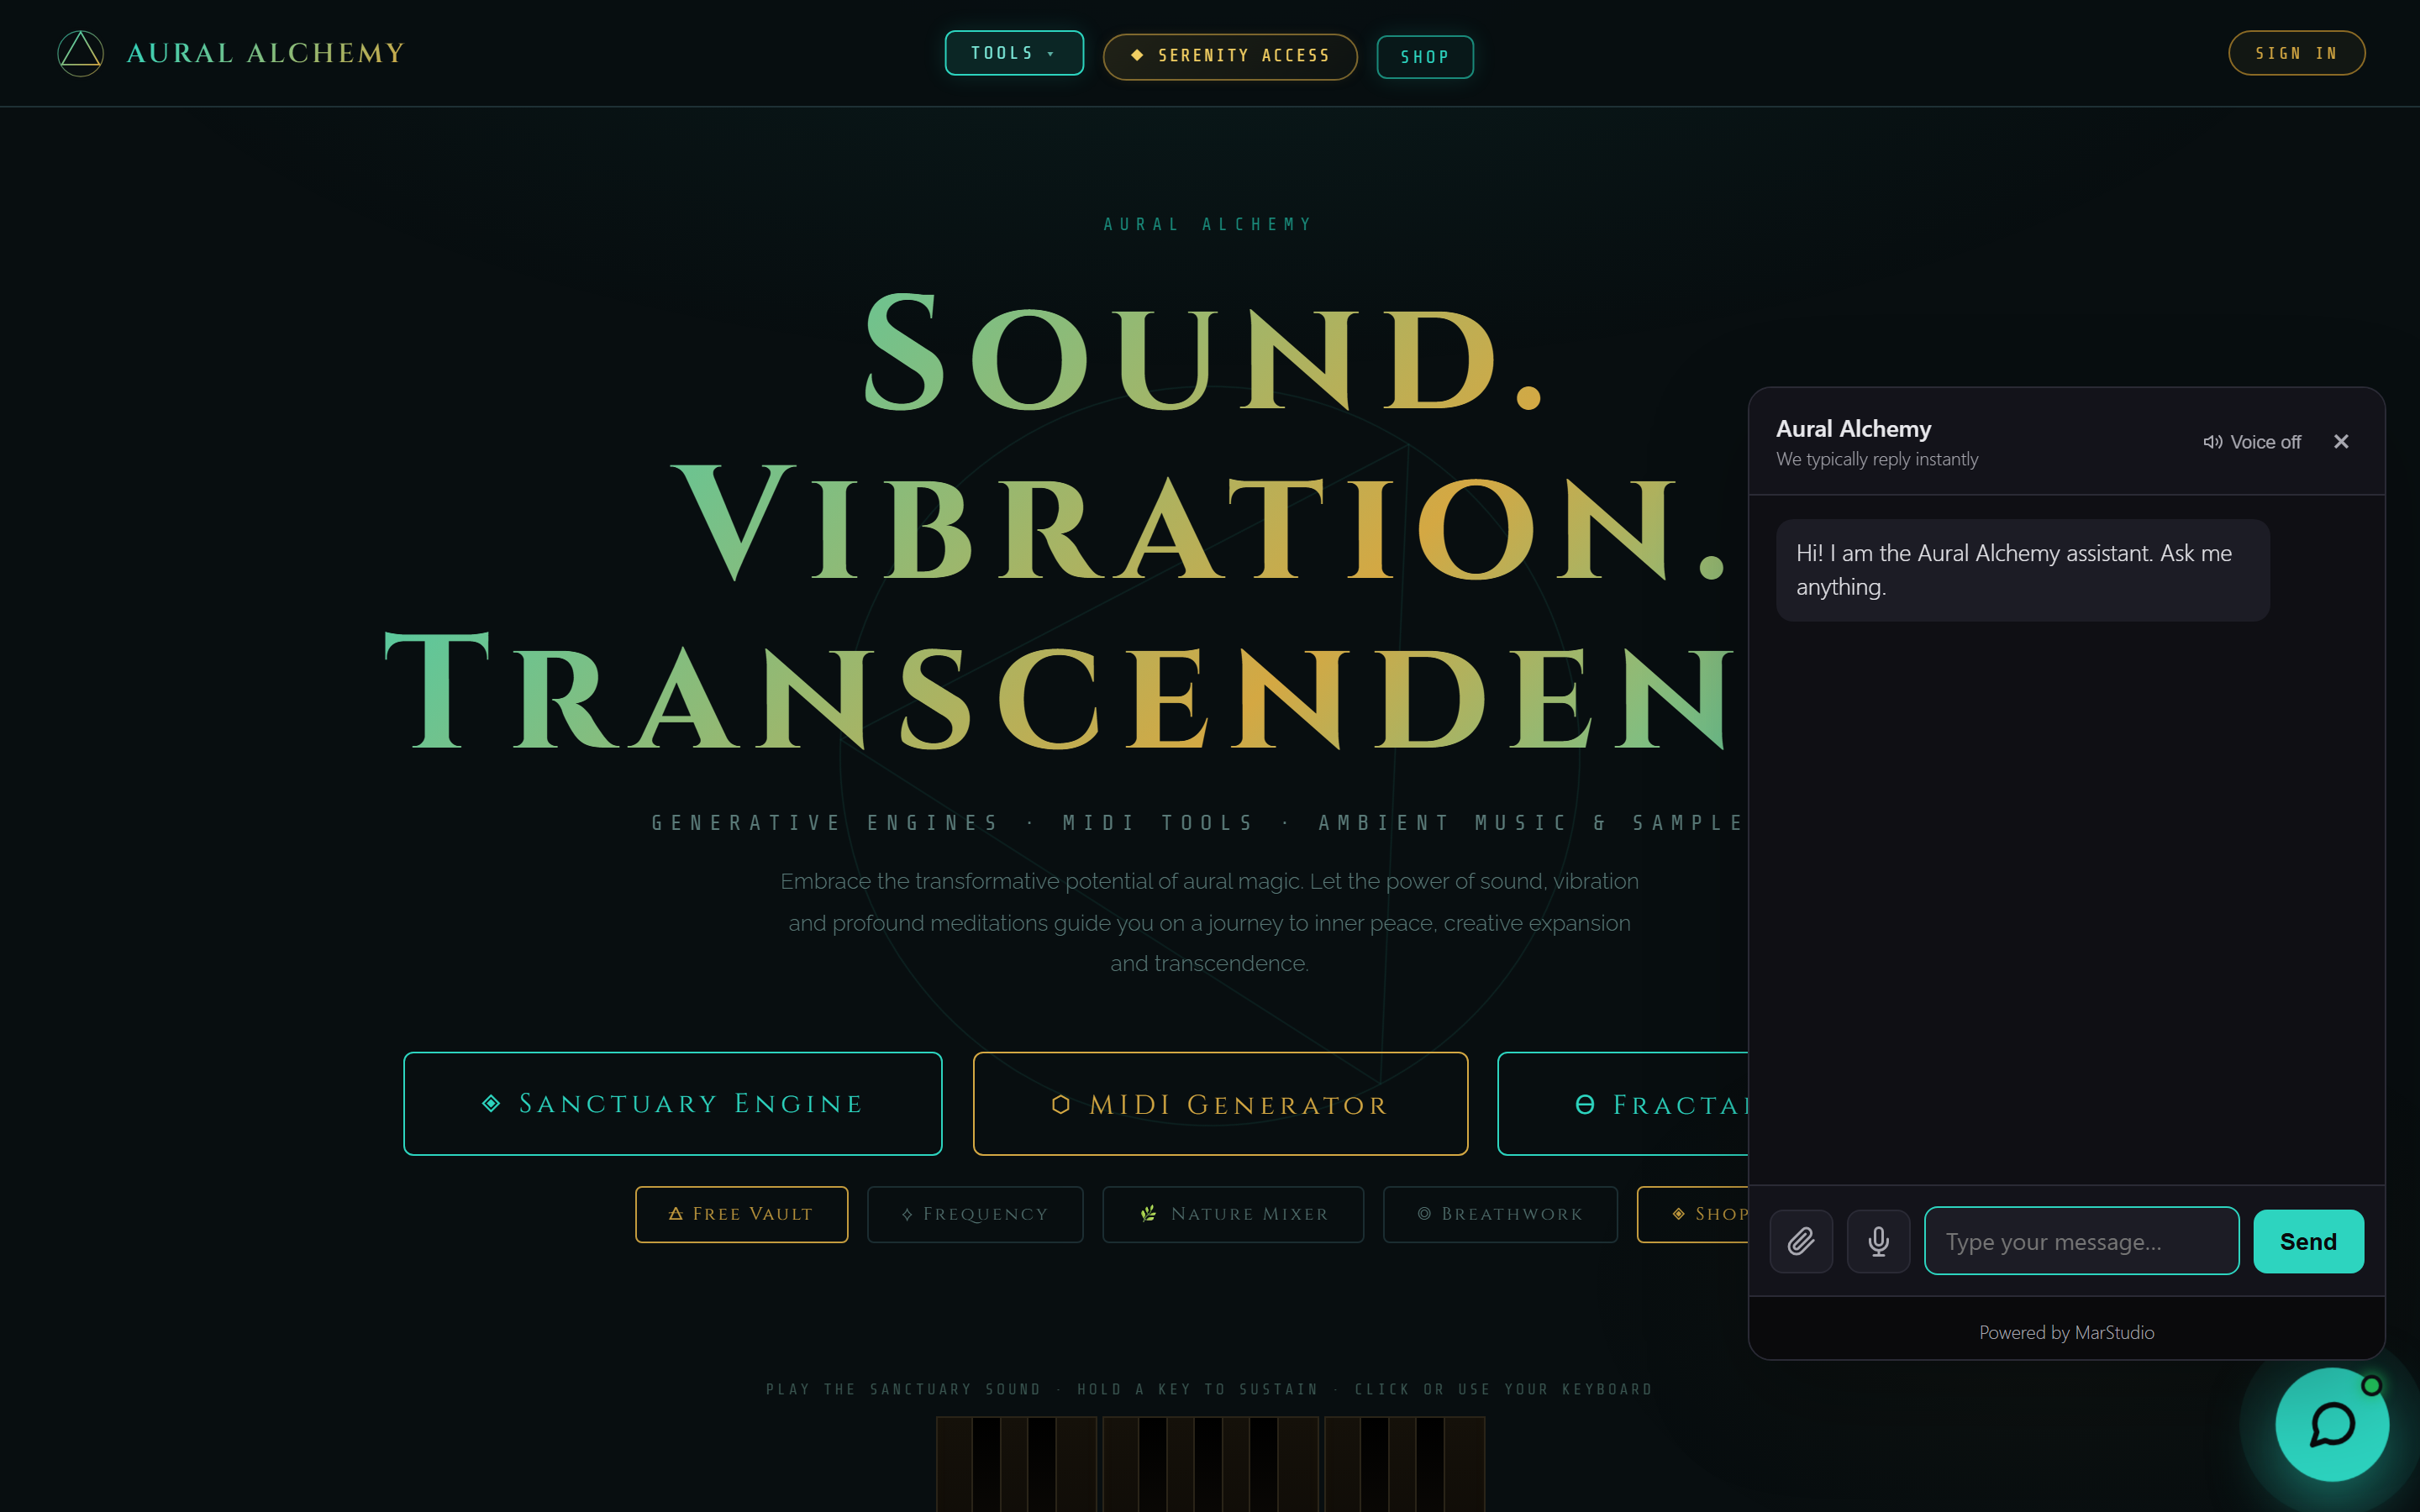Open the Fractal tool button
This screenshot has height=1512, width=2420.
click(1623, 1104)
